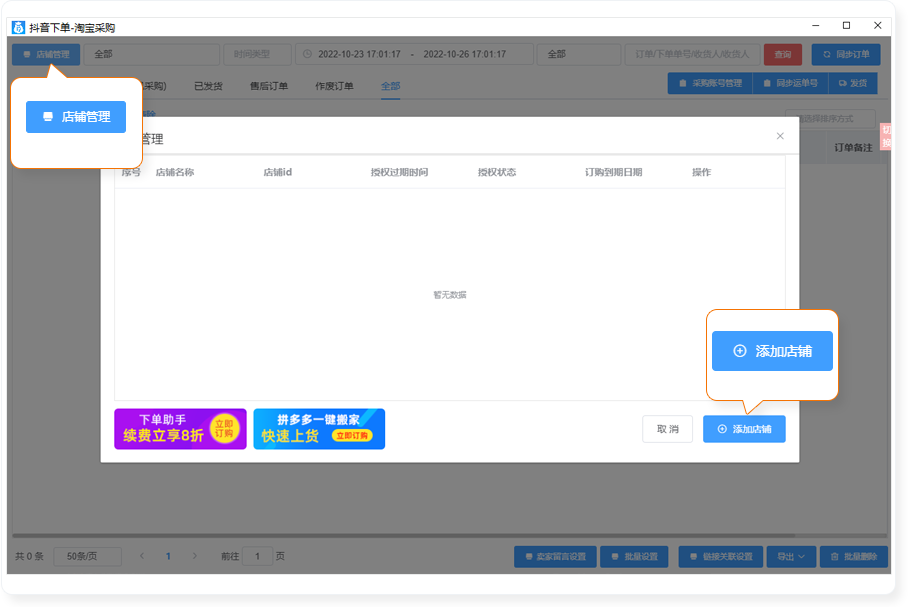Open the 全部 store dropdown next to 店铺管理
Screen dimensions: 908x607
coord(152,54)
